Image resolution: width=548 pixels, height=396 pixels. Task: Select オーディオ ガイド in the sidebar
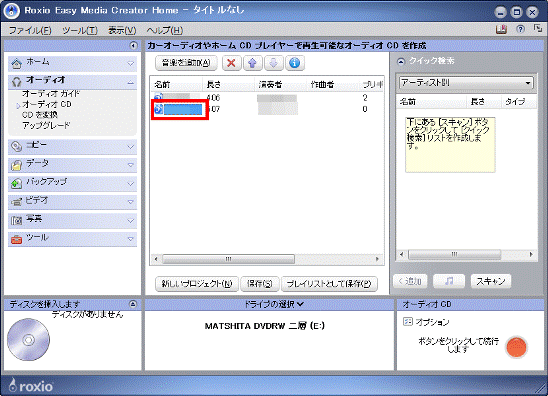(x=51, y=94)
